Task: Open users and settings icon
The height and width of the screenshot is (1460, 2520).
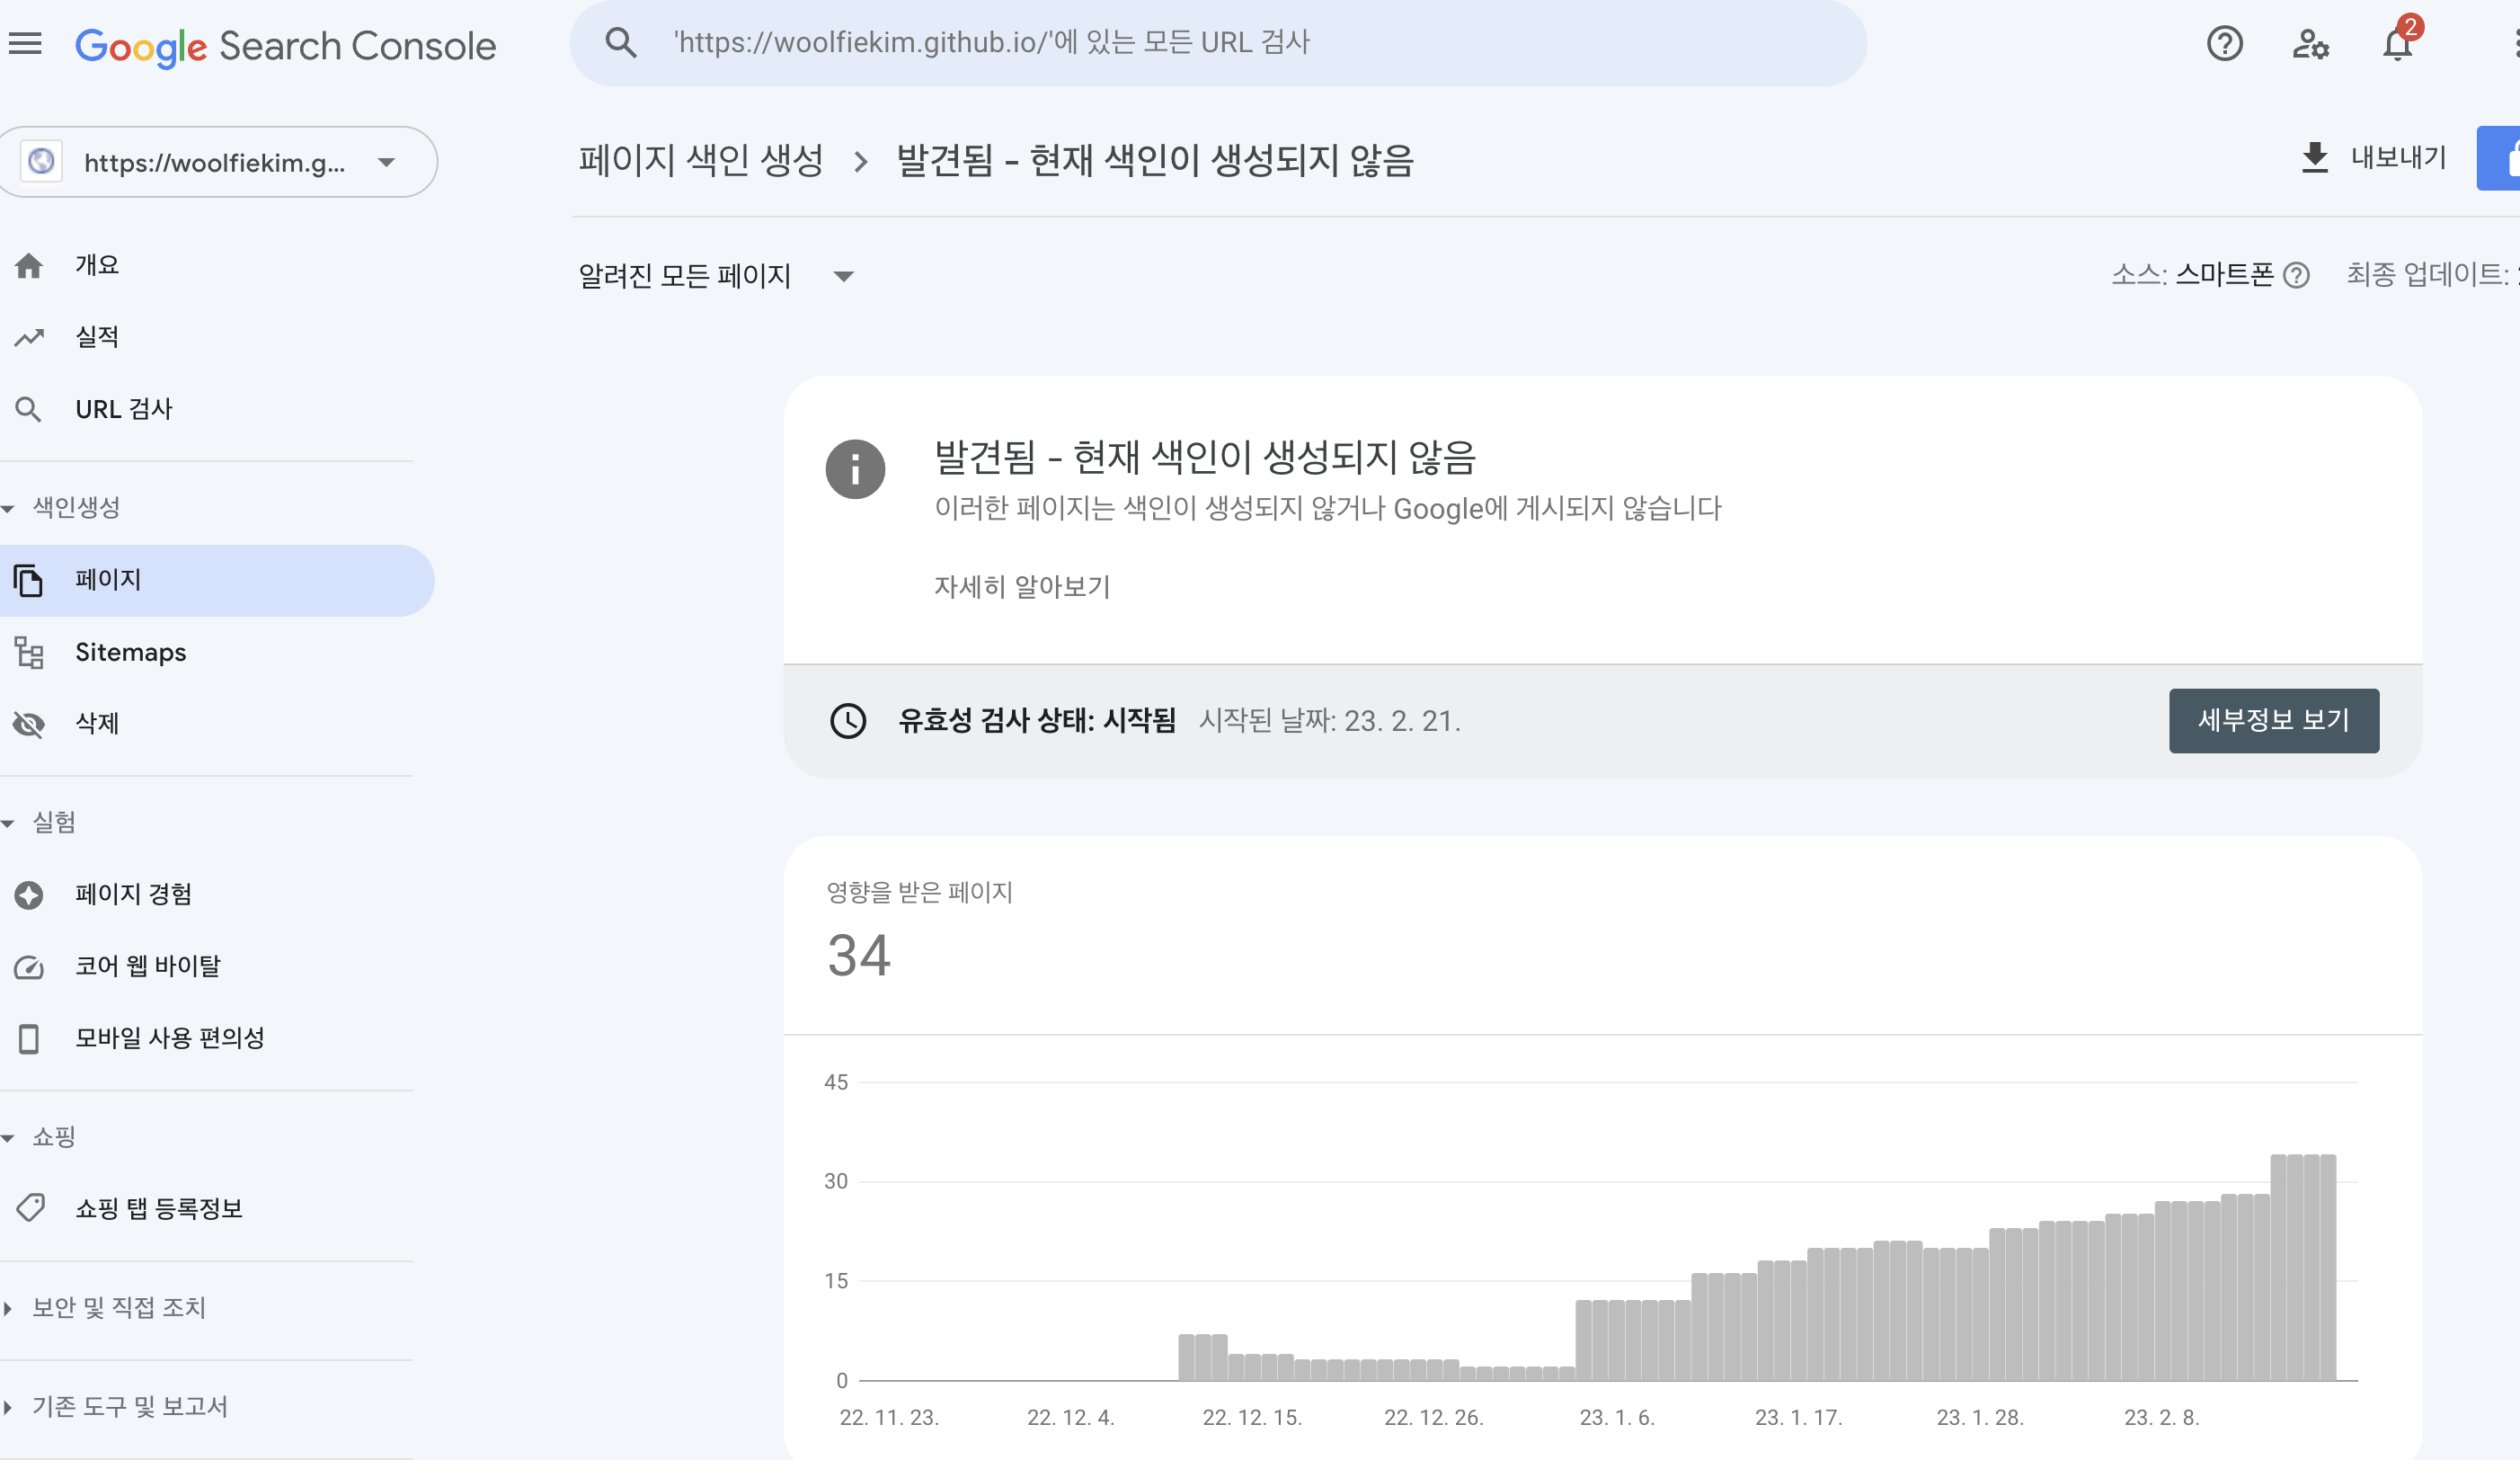Action: pyautogui.click(x=2310, y=44)
